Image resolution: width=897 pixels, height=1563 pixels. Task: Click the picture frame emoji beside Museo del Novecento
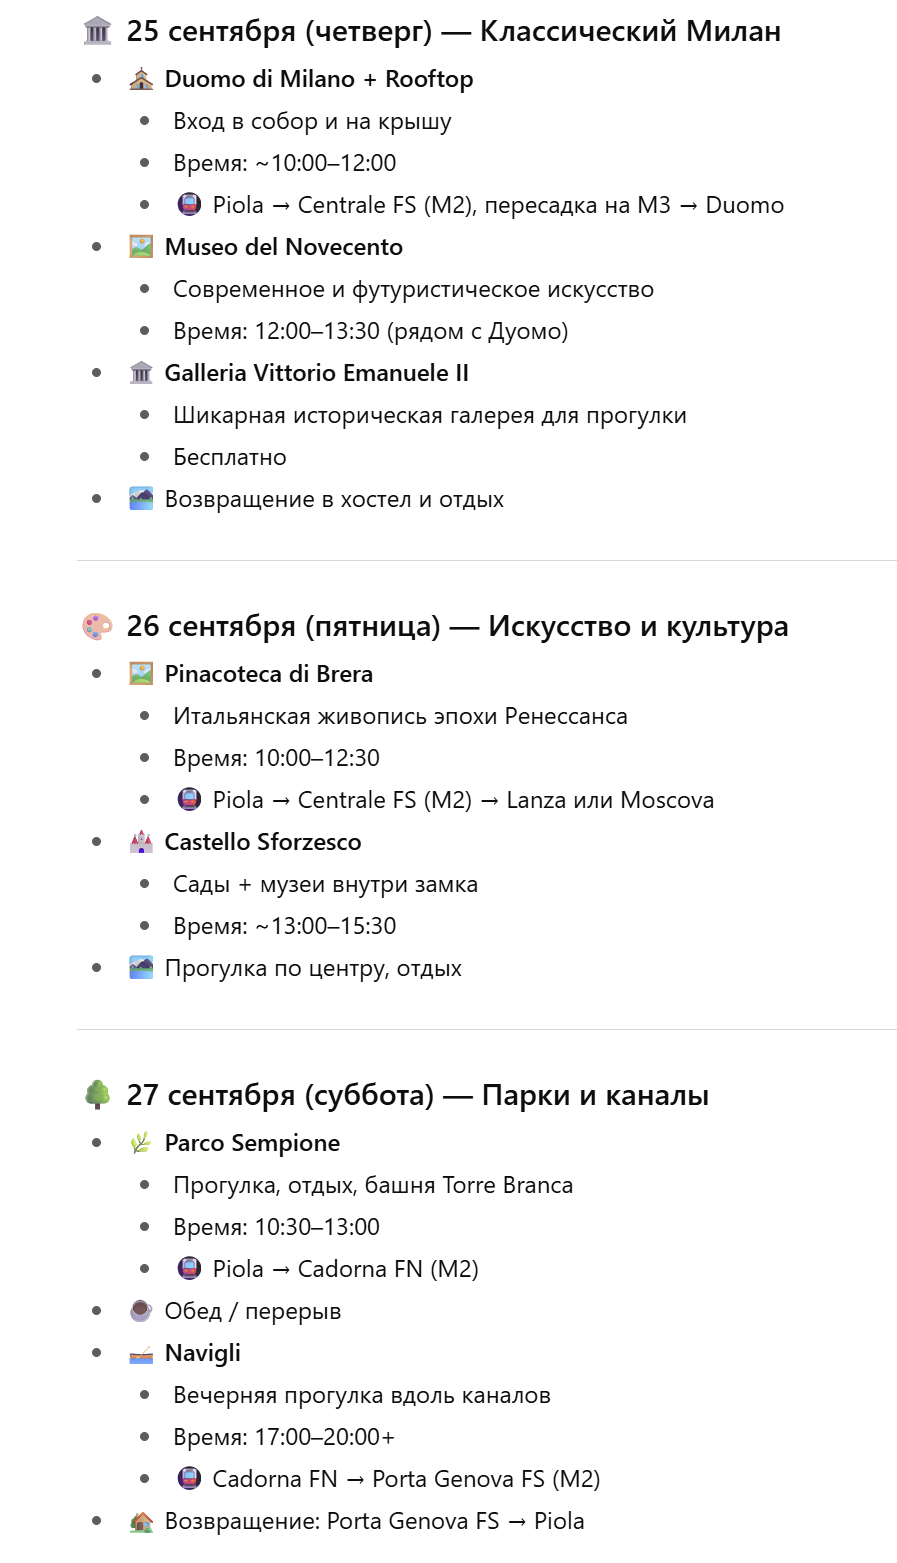(x=141, y=247)
